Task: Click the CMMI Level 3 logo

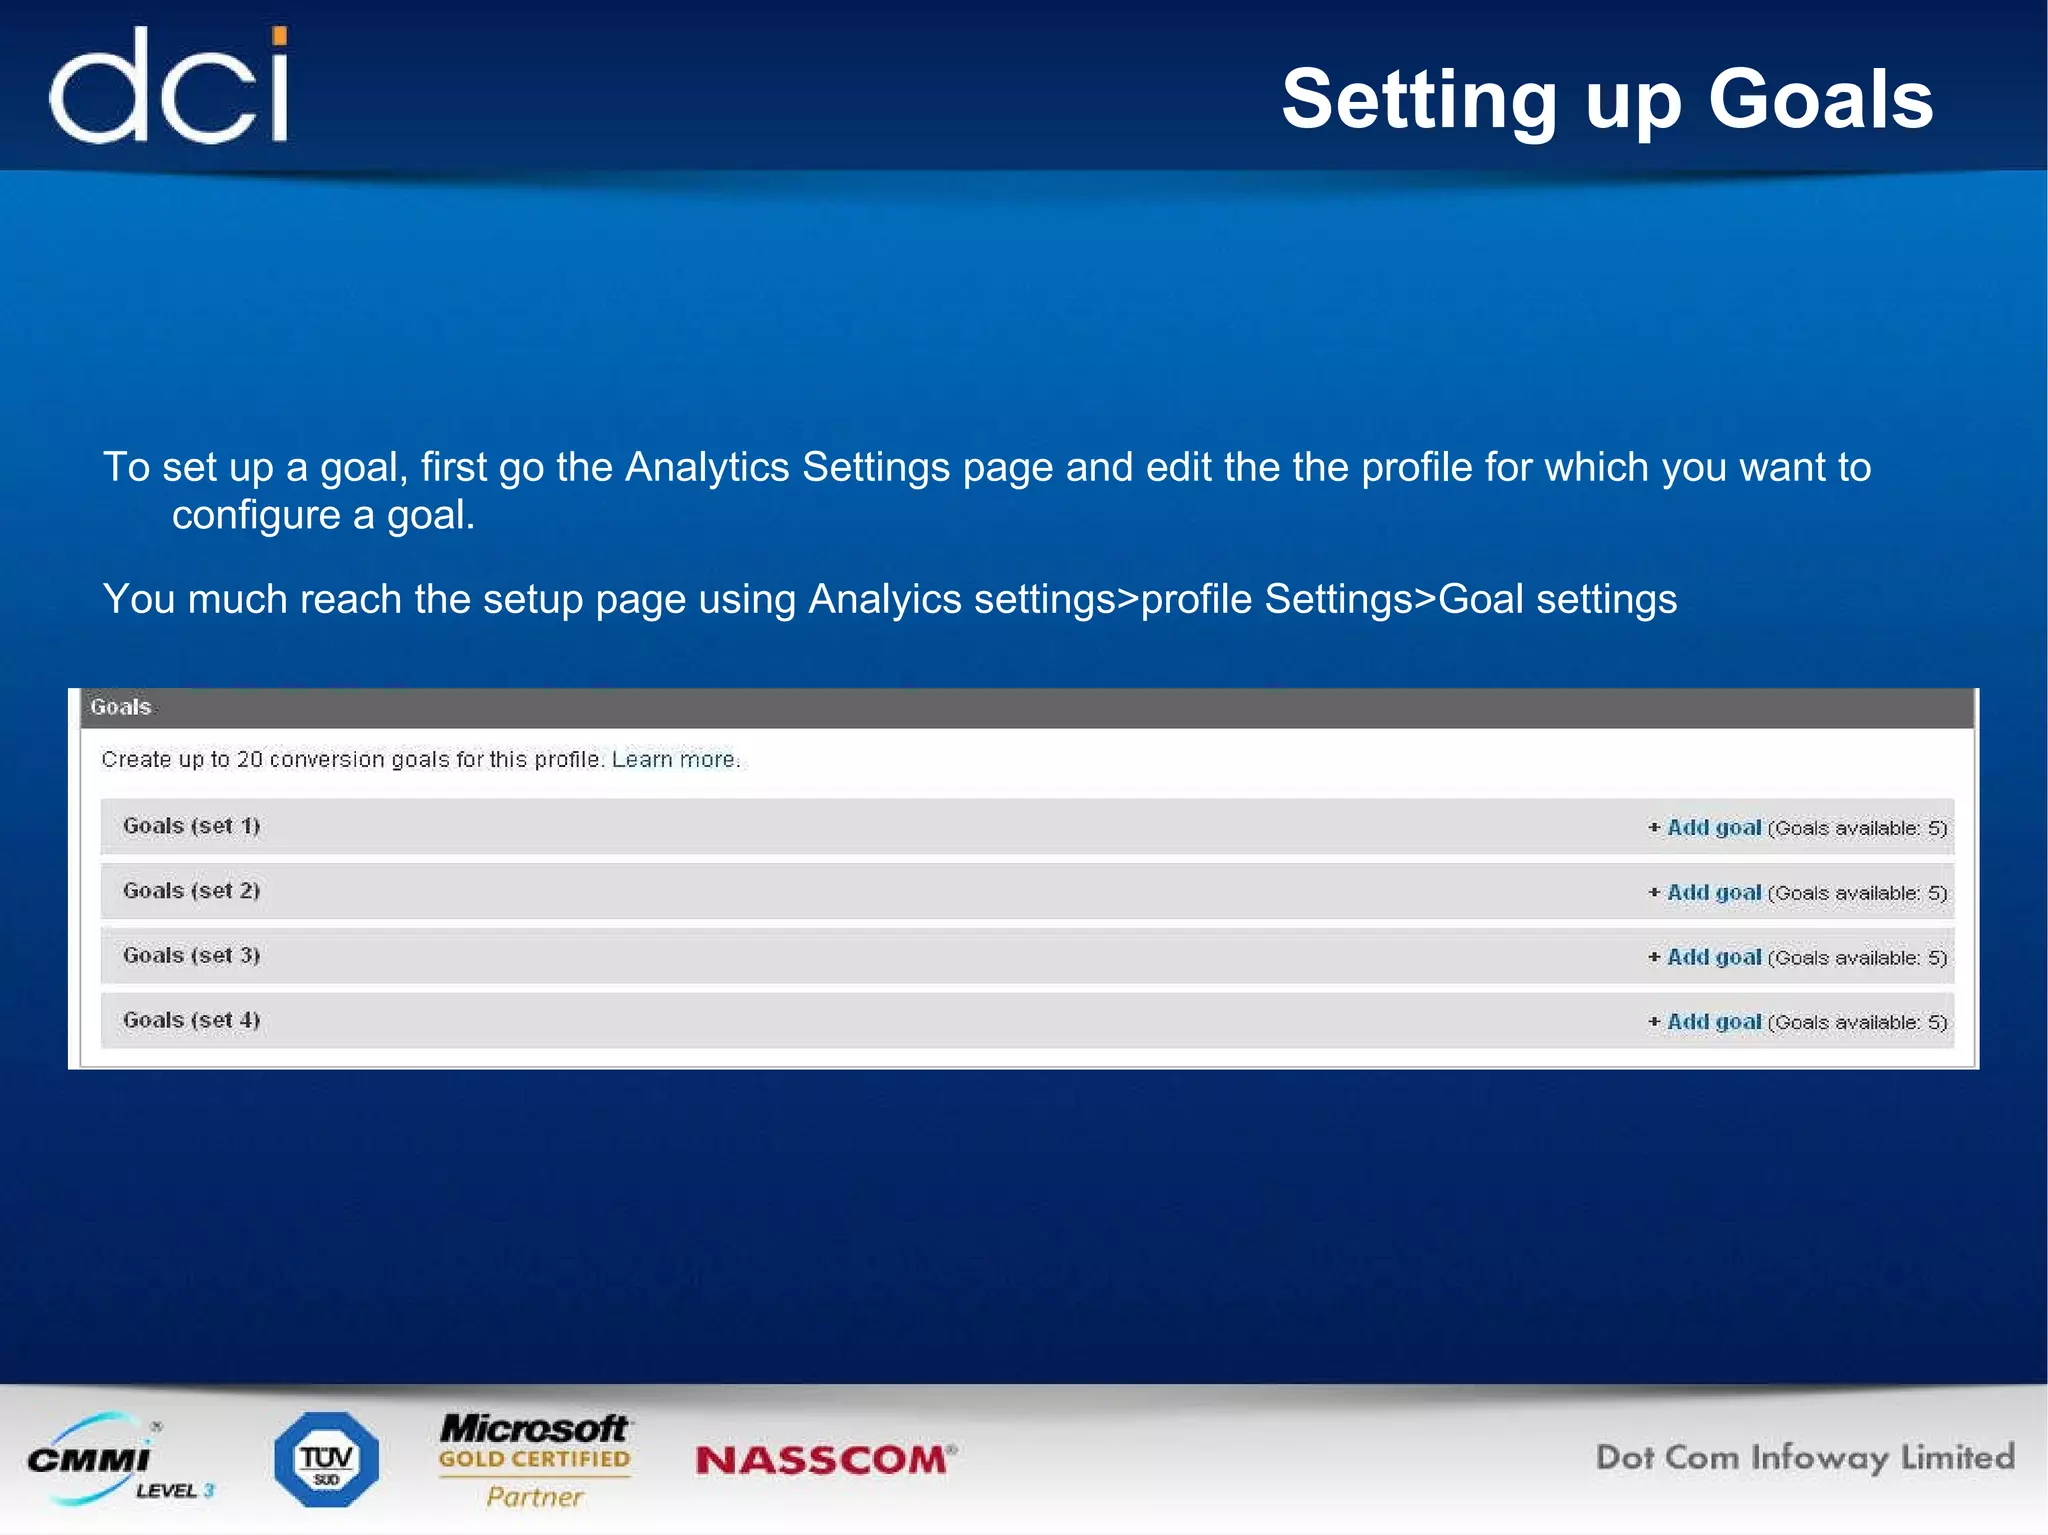Action: [x=122, y=1459]
